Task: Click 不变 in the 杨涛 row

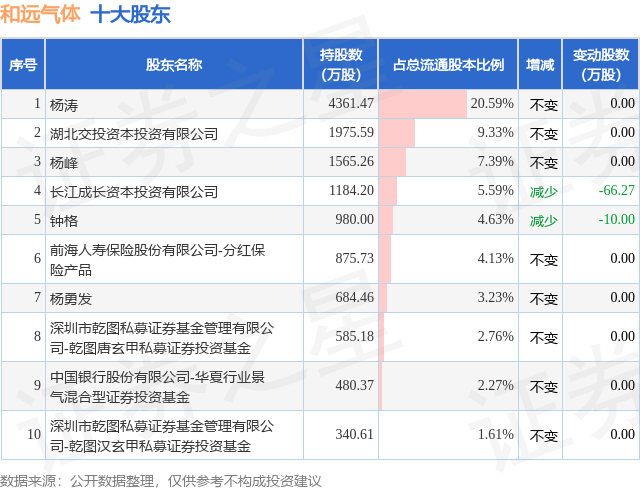Action: 544,105
